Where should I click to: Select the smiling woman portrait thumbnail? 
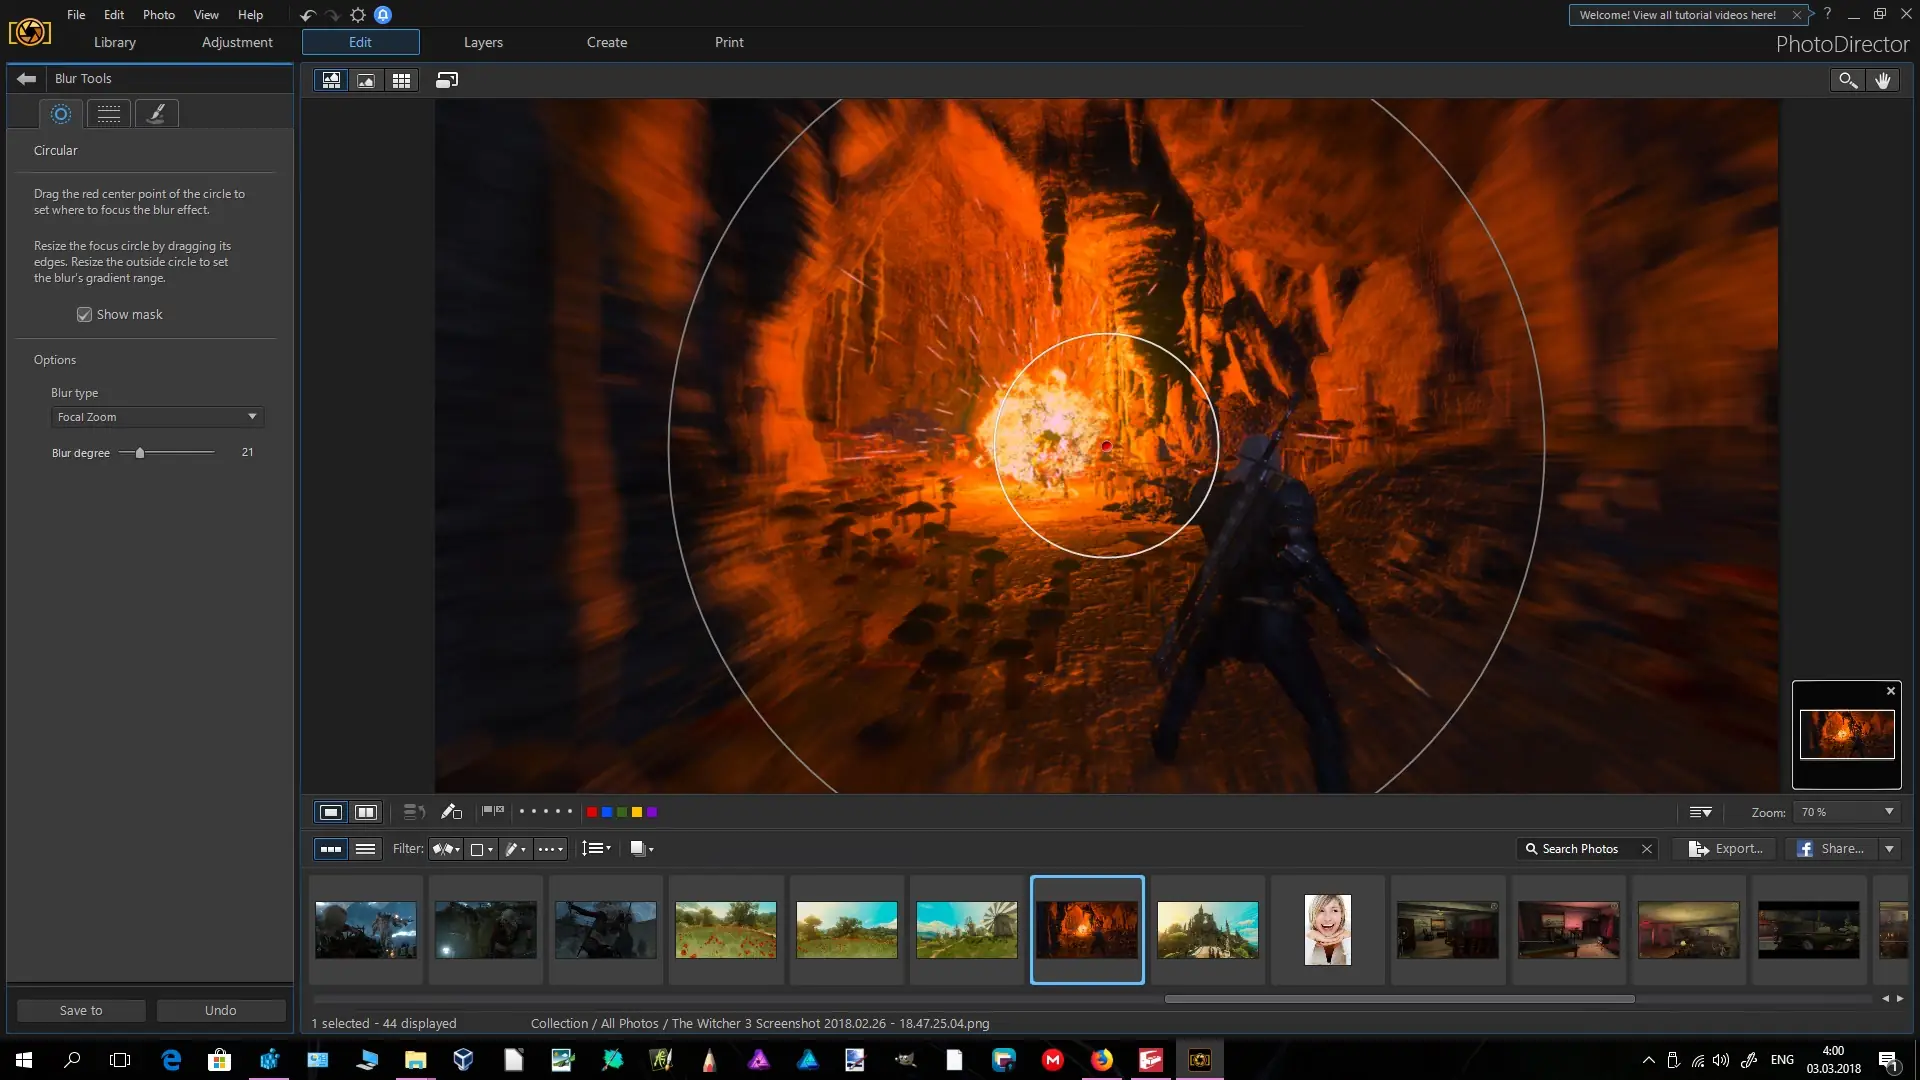(1327, 930)
